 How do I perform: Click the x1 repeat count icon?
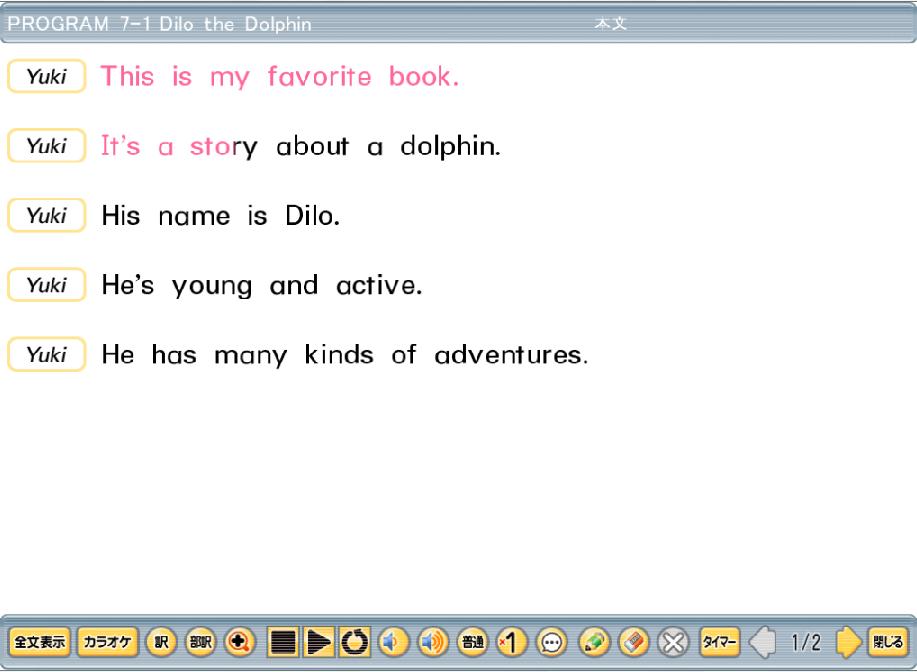512,642
